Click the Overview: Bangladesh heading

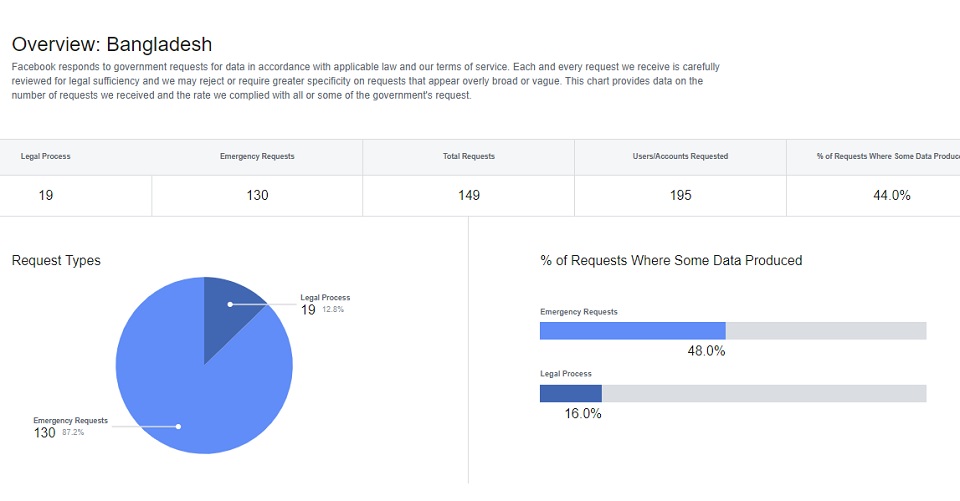click(x=112, y=45)
